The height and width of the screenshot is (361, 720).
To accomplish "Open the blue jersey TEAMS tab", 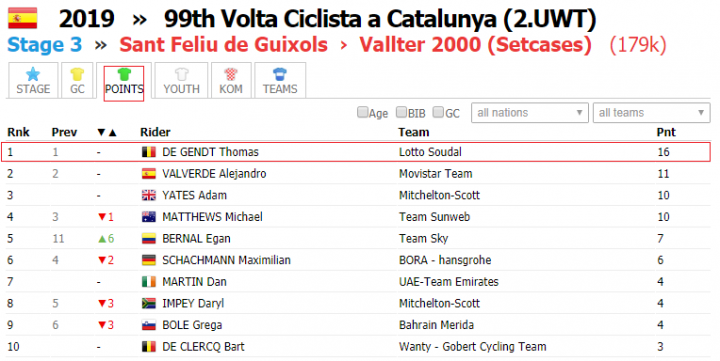I will (280, 81).
